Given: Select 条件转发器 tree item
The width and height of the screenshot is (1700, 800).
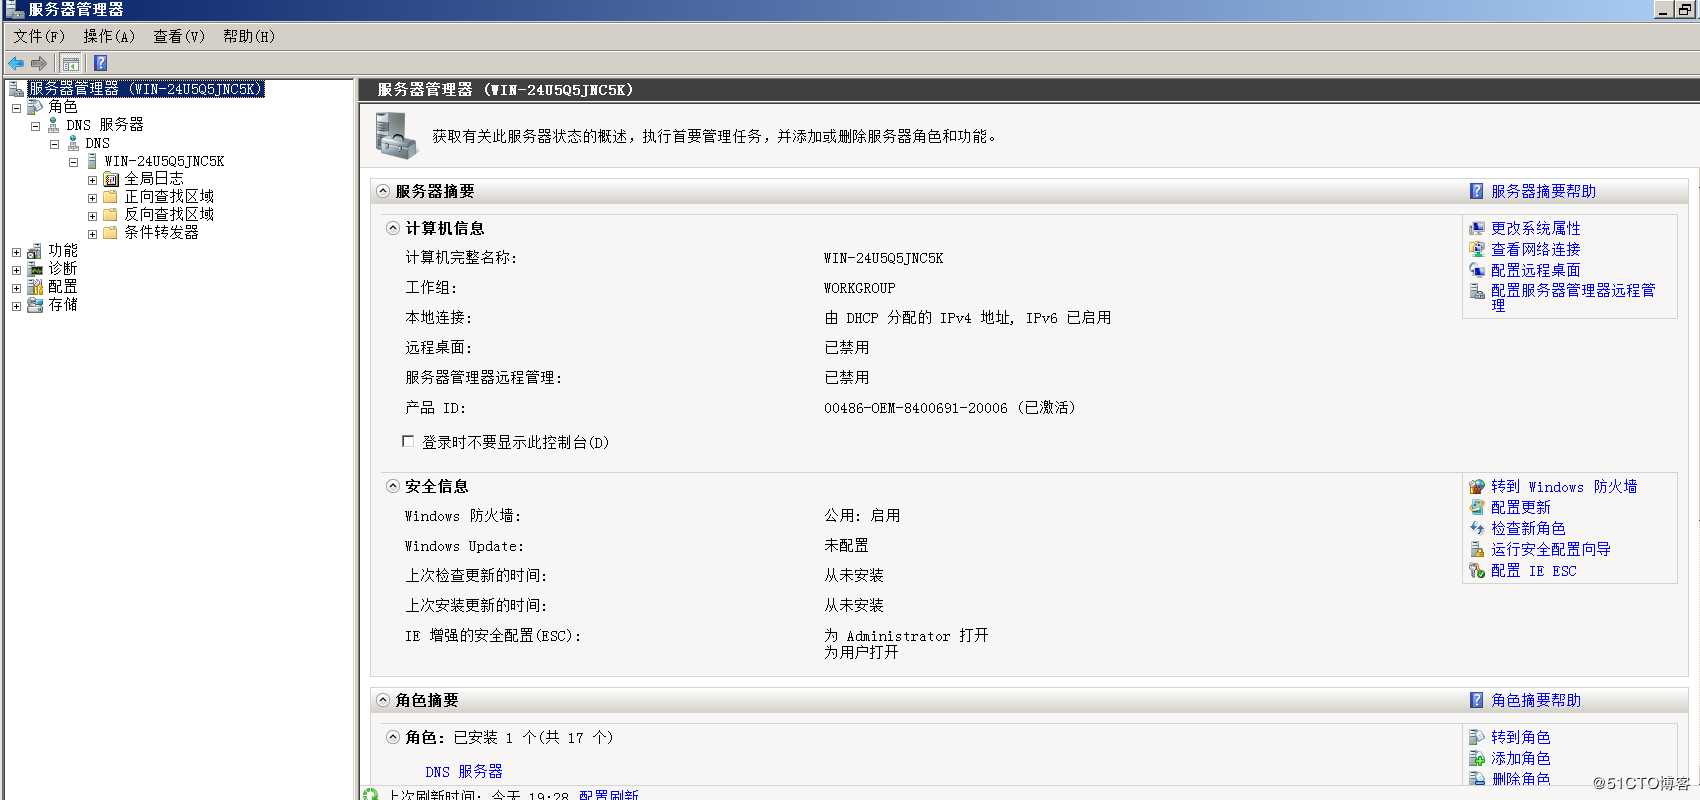Looking at the screenshot, I should (161, 233).
